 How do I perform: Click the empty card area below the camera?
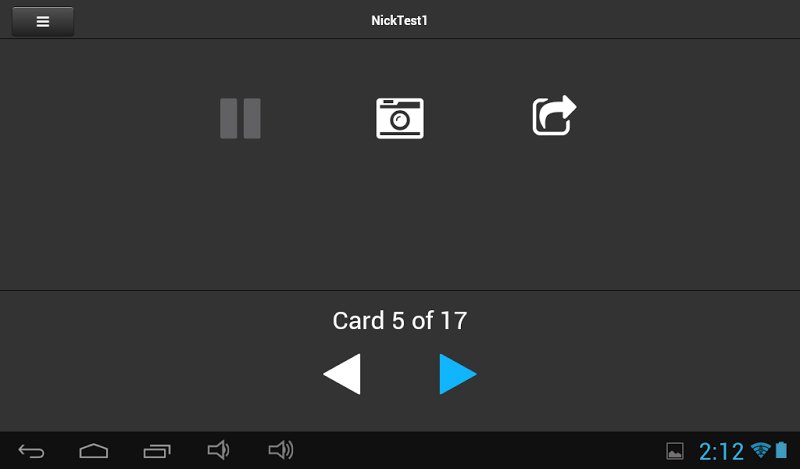coord(400,214)
